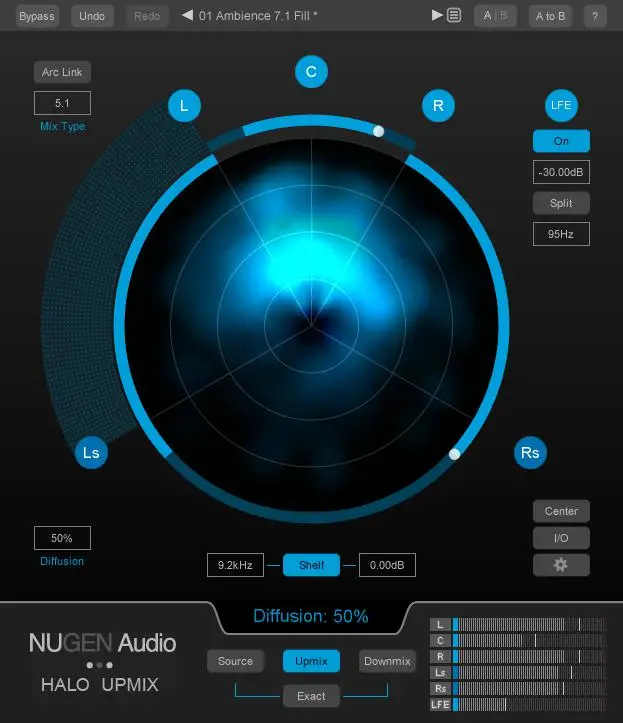
Task: Click the settings gear icon
Action: [561, 565]
